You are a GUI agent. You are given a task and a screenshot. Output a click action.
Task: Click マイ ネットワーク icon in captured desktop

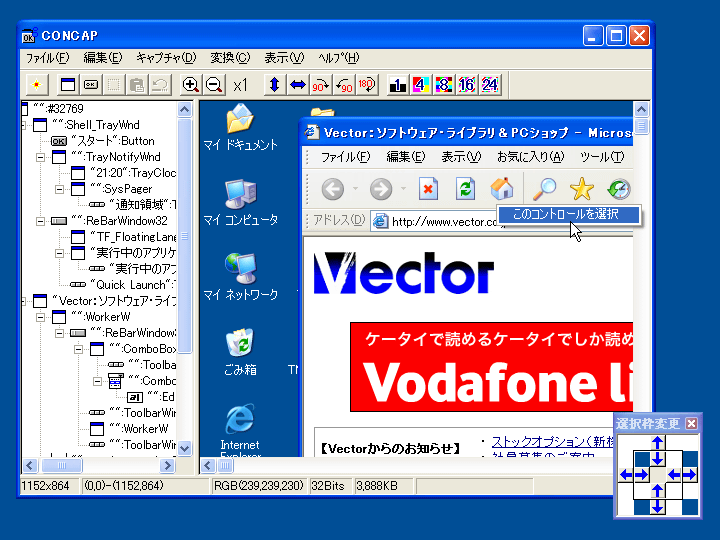pos(240,277)
